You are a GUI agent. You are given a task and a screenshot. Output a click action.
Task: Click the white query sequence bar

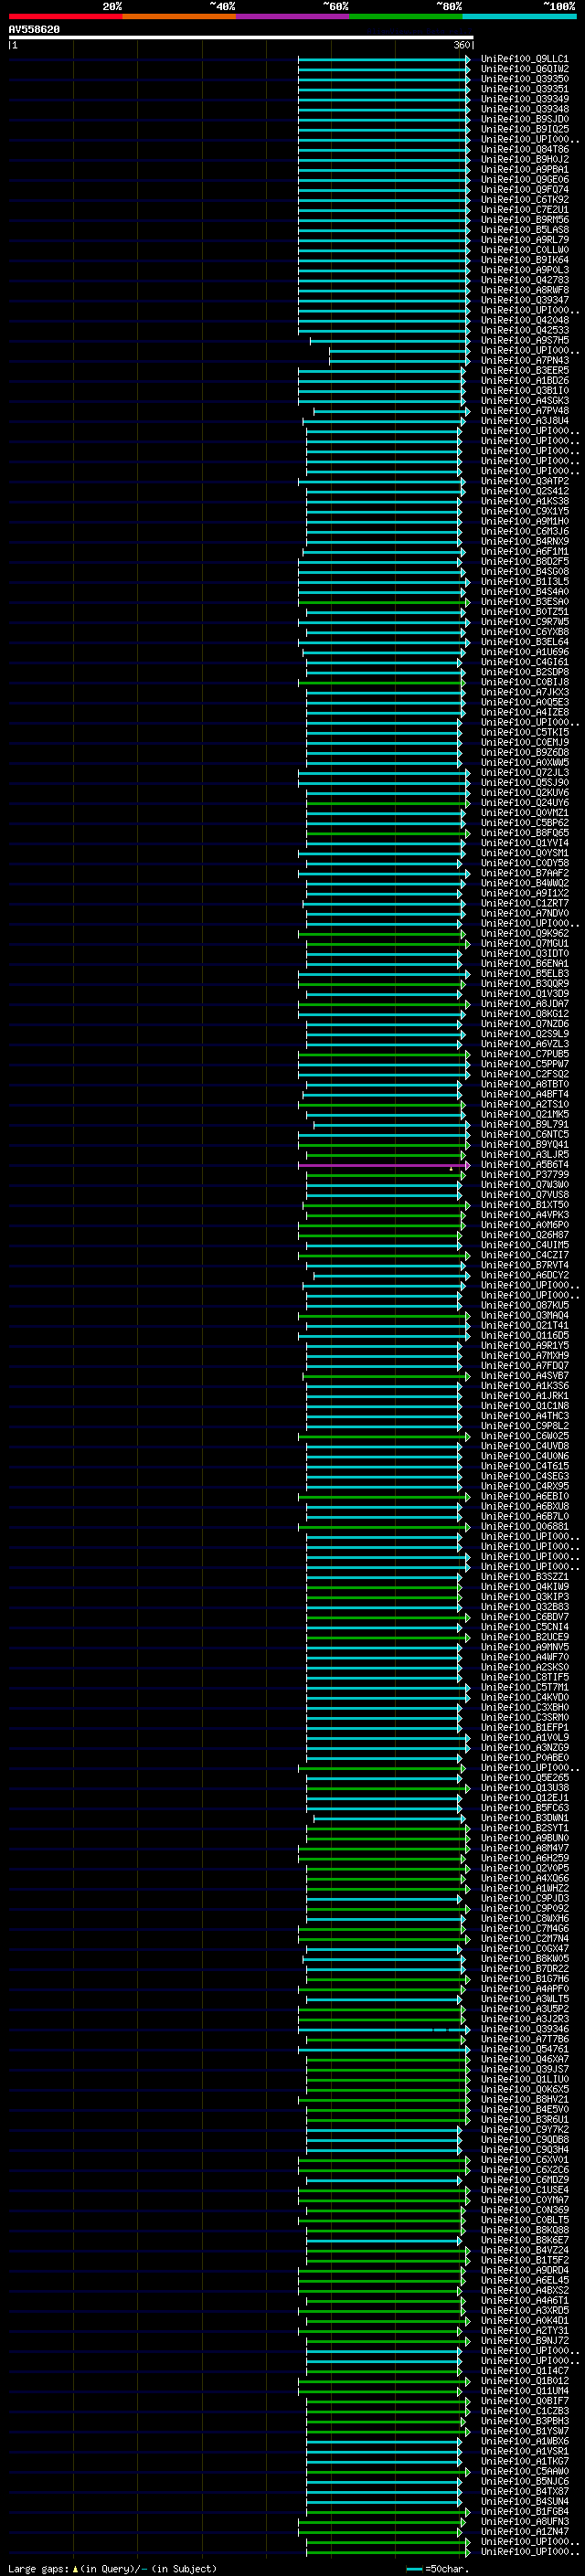tap(241, 38)
